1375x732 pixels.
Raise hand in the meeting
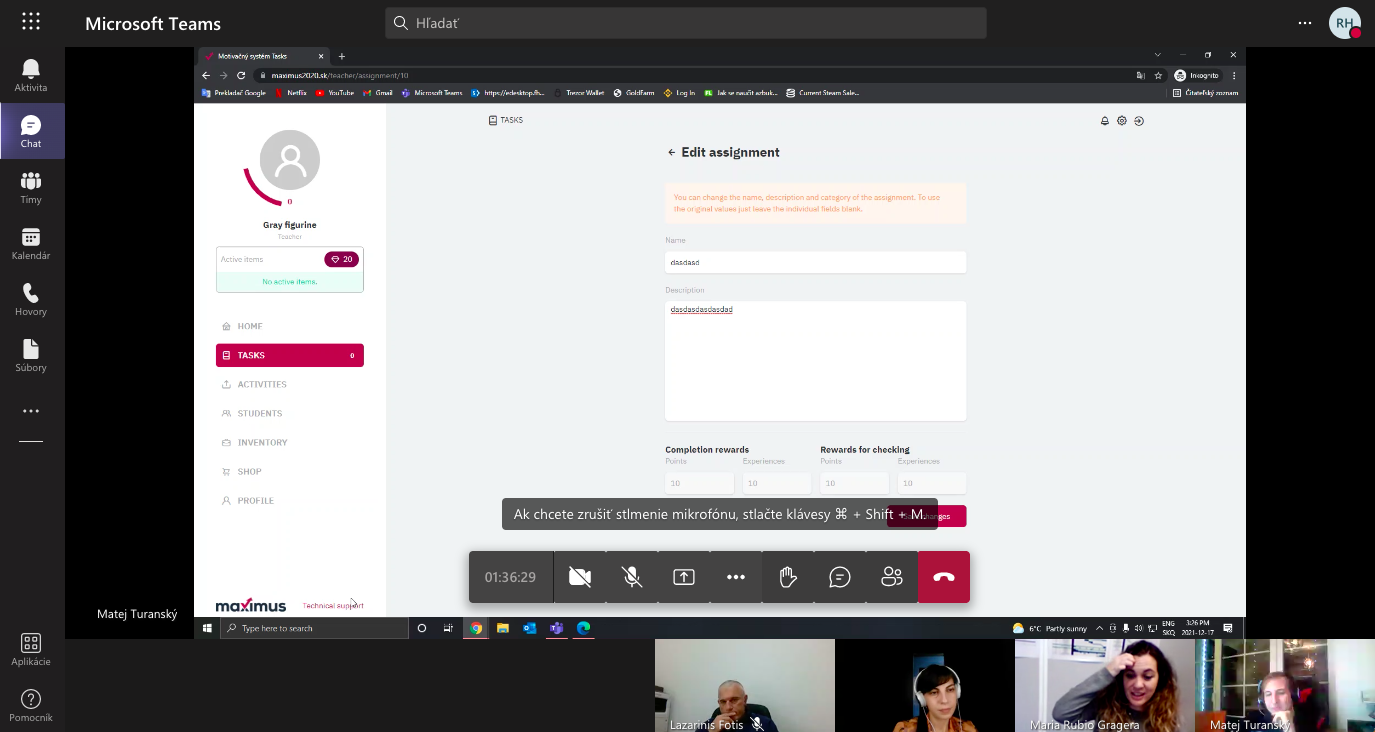788,577
